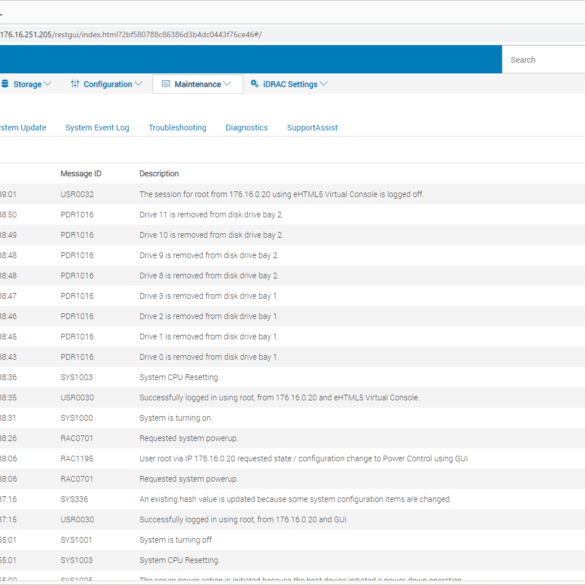Focus the Search input field
This screenshot has width=585, height=585.
point(544,60)
